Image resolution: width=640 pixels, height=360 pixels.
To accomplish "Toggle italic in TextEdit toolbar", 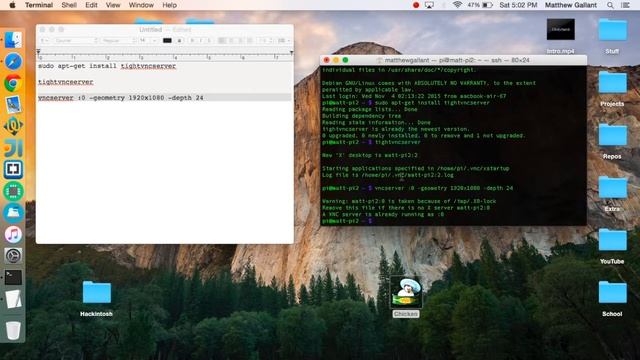I will point(200,40).
